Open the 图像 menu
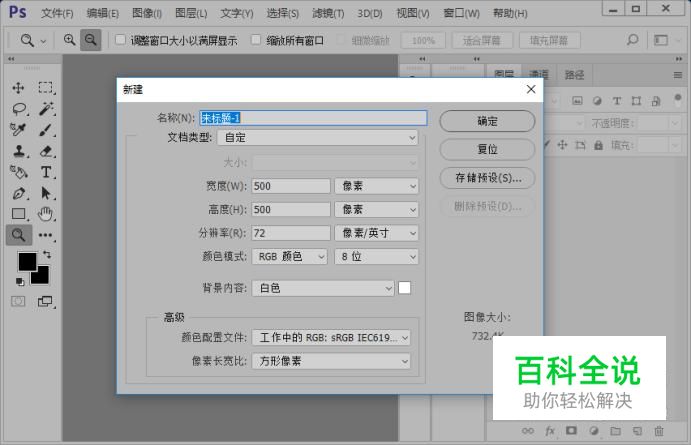The width and height of the screenshot is (691, 445). (147, 13)
